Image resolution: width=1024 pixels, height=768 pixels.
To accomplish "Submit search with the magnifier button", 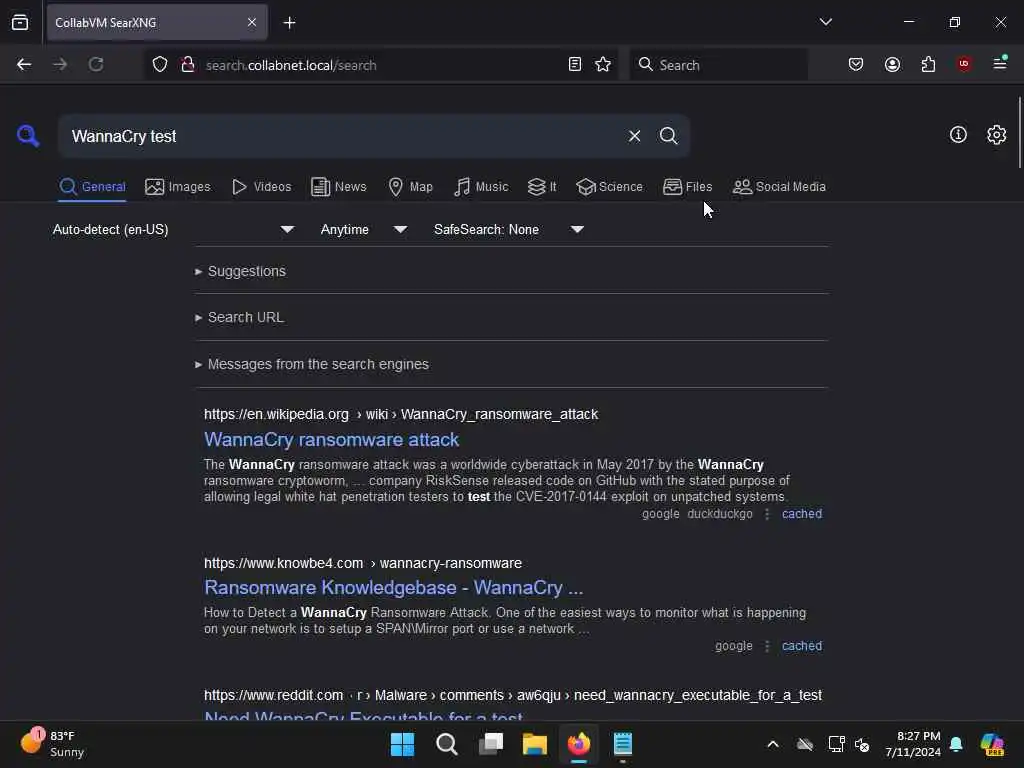I will coord(668,136).
